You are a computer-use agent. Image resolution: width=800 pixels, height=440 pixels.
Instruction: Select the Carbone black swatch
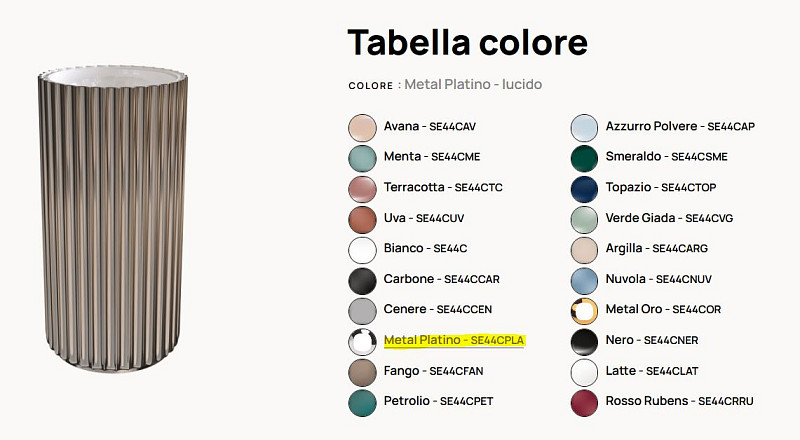(x=362, y=280)
